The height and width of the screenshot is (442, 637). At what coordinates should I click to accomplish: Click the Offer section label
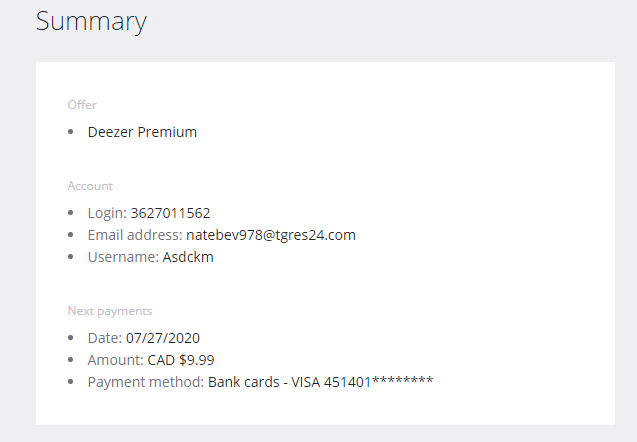[x=82, y=105]
